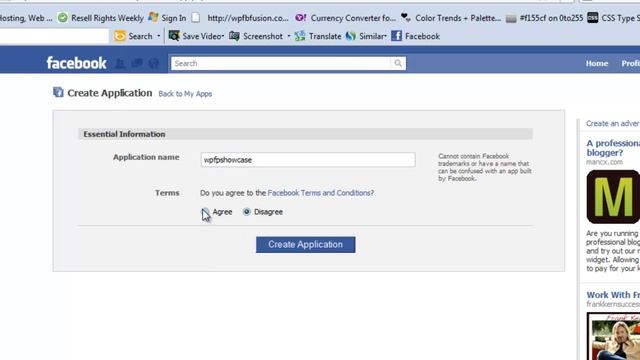
Task: Click the mancx.com ad M logo image
Action: pos(613,197)
